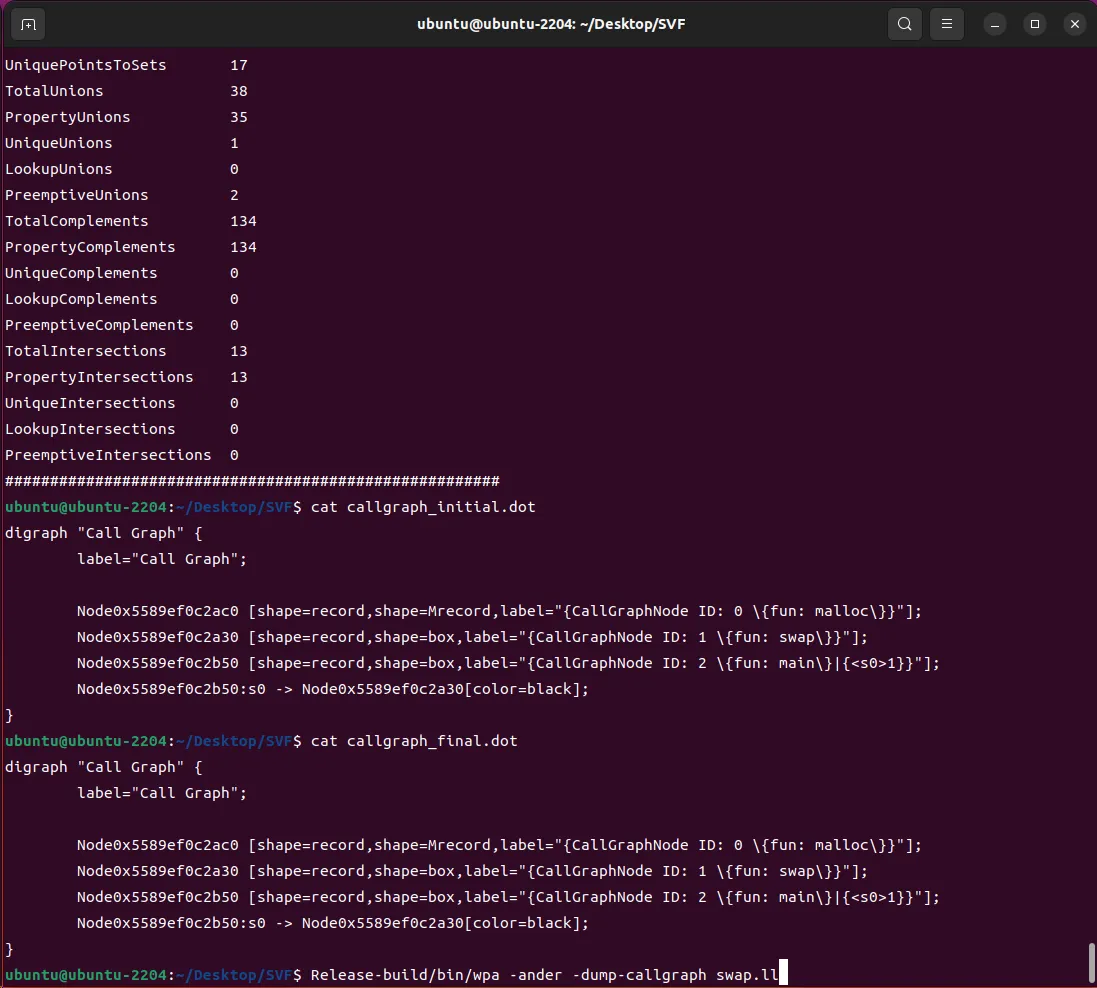1097x988 pixels.
Task: Click Release-build/bin/wpa path in the last command
Action: (407, 975)
